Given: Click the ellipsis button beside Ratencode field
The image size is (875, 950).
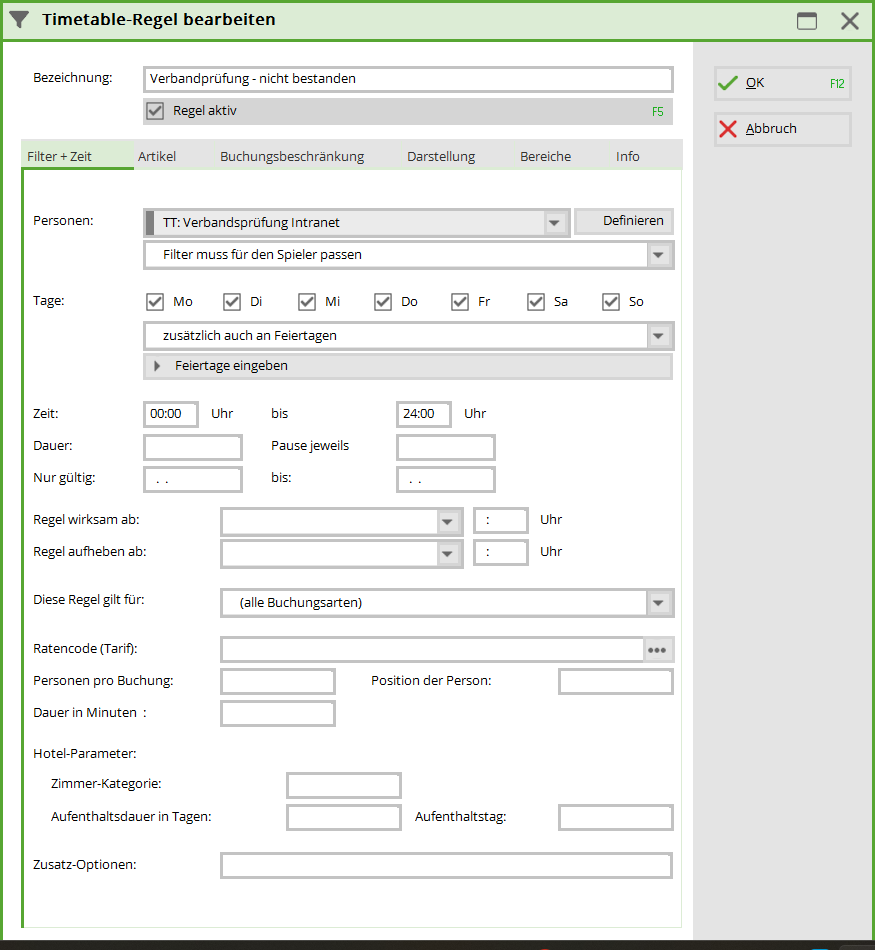Looking at the screenshot, I should coord(657,650).
